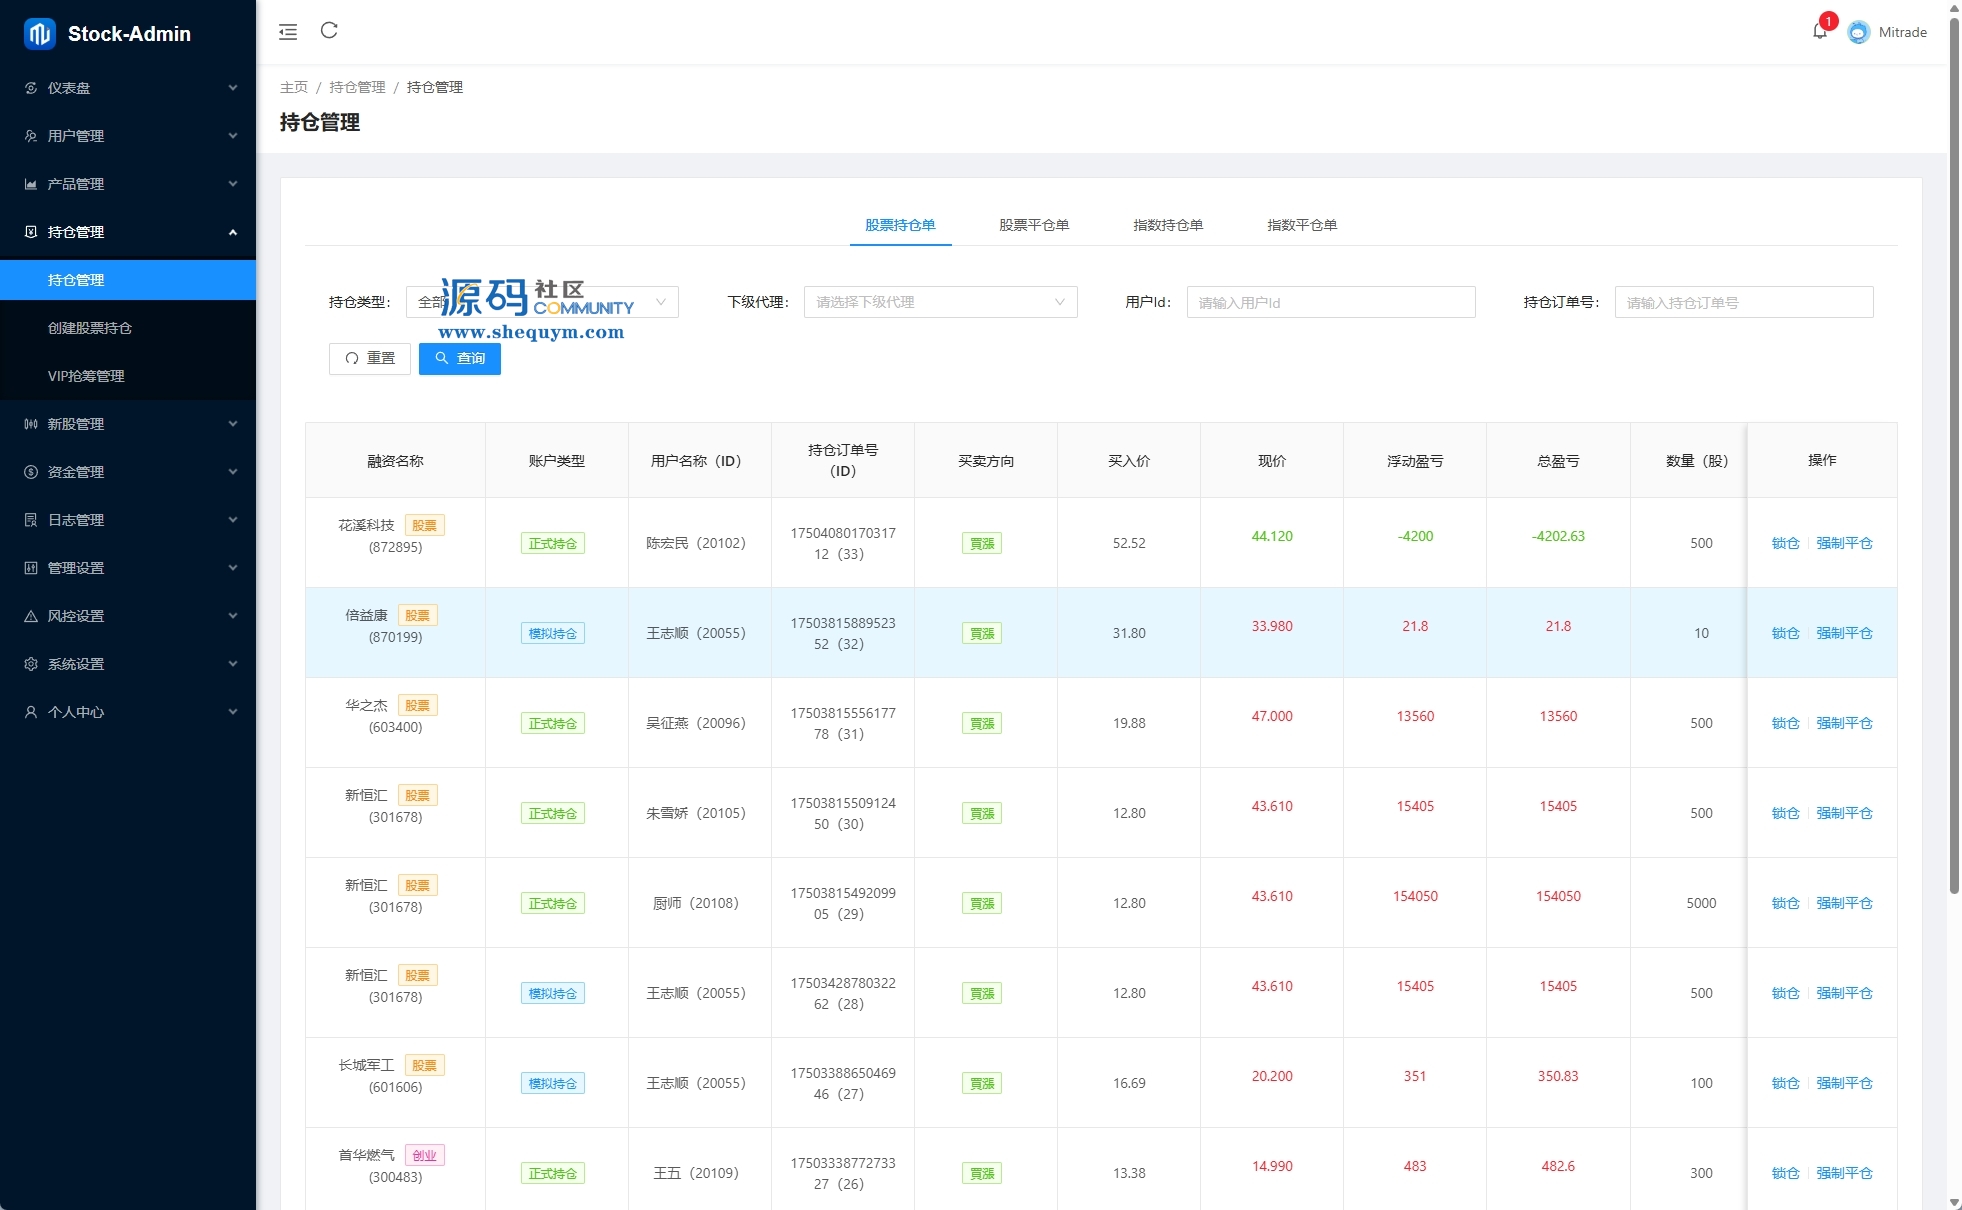Screen dimensions: 1962x1210
Task: Click the blue 查询 search button
Action: 460,358
